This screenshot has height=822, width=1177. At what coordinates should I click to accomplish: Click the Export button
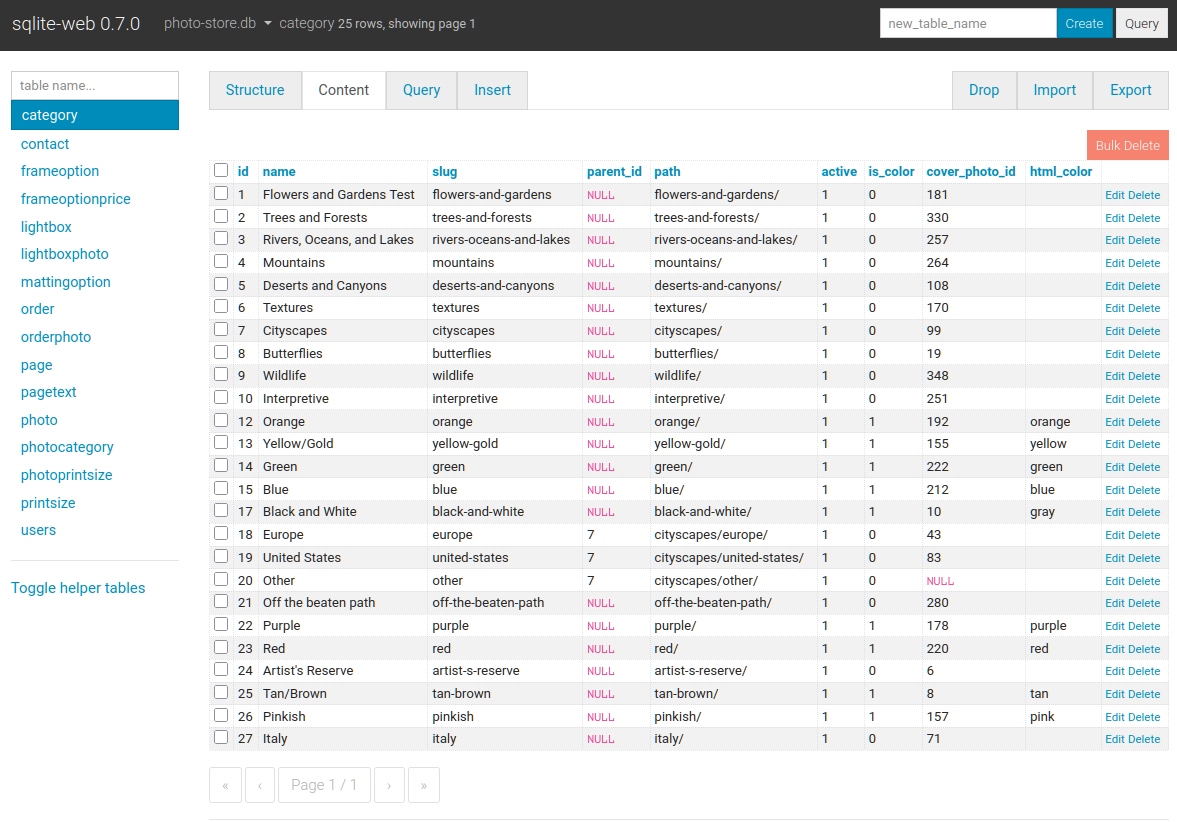tap(1130, 90)
